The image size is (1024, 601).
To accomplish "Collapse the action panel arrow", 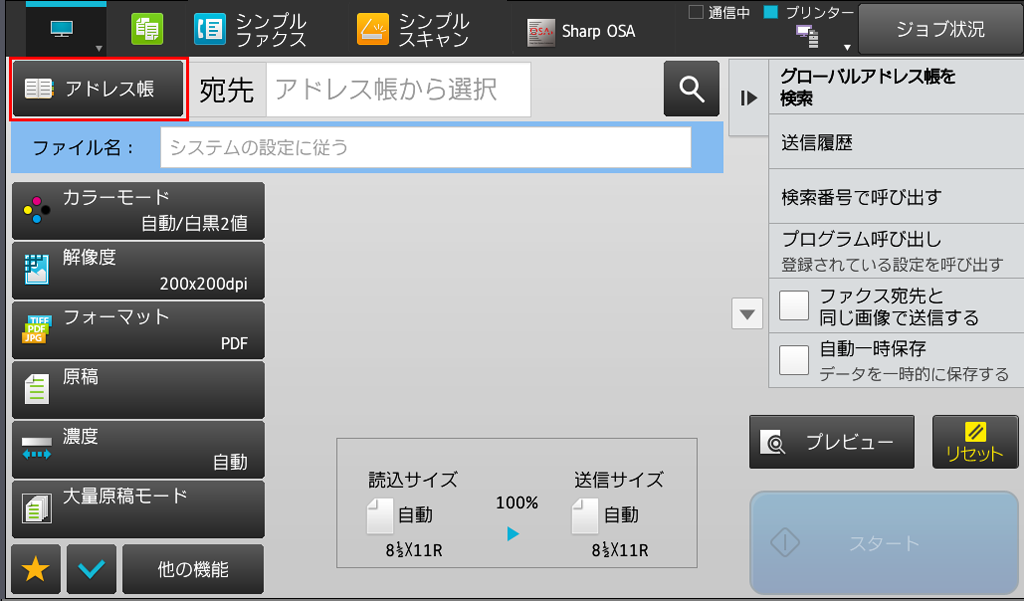I will 748,98.
